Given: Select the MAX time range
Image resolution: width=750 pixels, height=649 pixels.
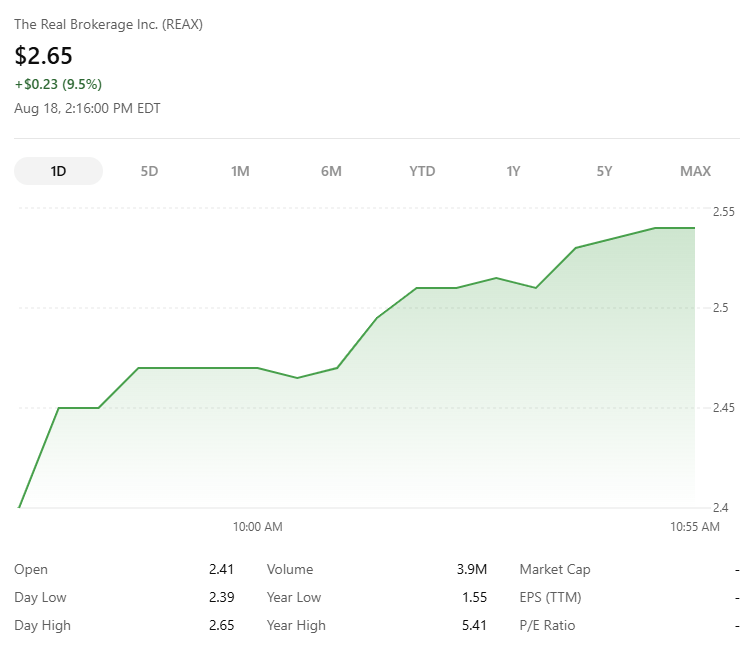Looking at the screenshot, I should (x=695, y=171).
